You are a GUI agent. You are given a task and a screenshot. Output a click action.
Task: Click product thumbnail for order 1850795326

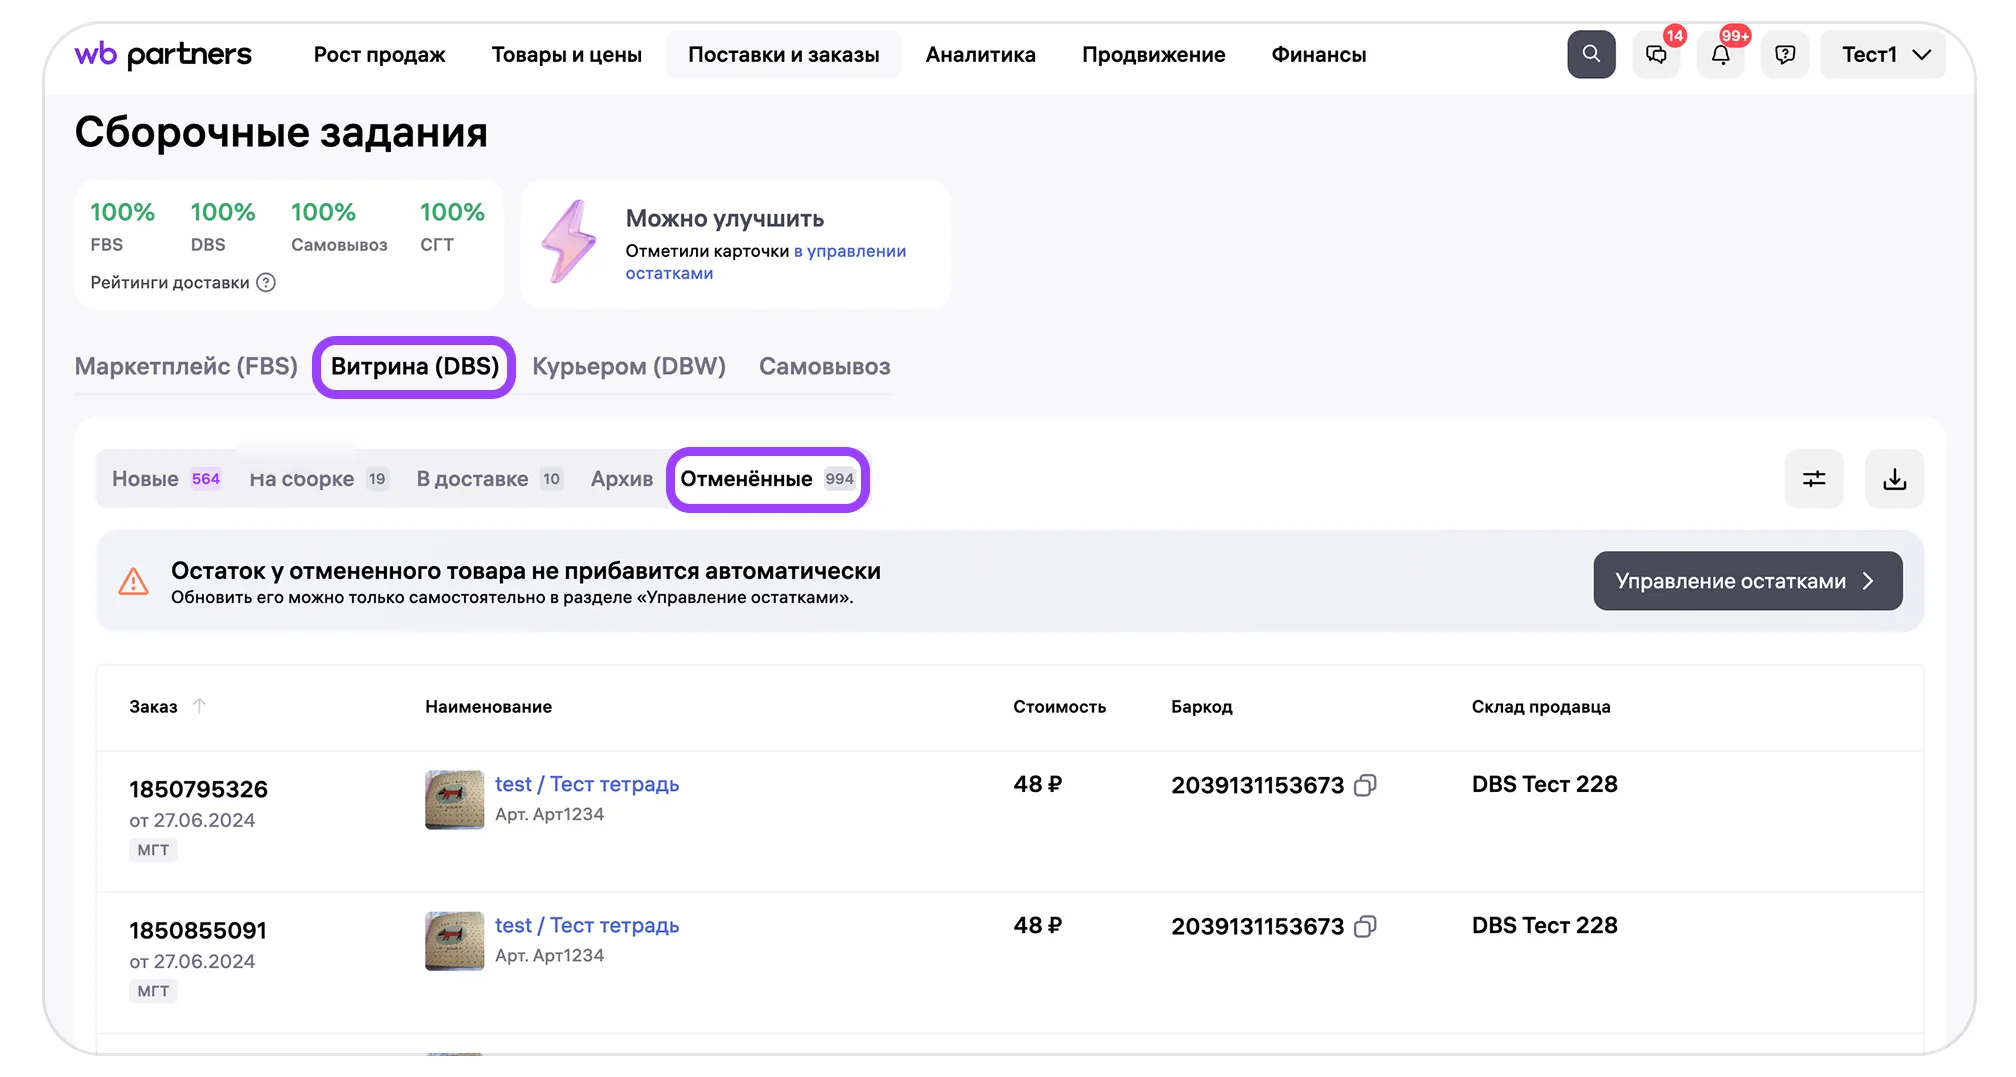(454, 799)
